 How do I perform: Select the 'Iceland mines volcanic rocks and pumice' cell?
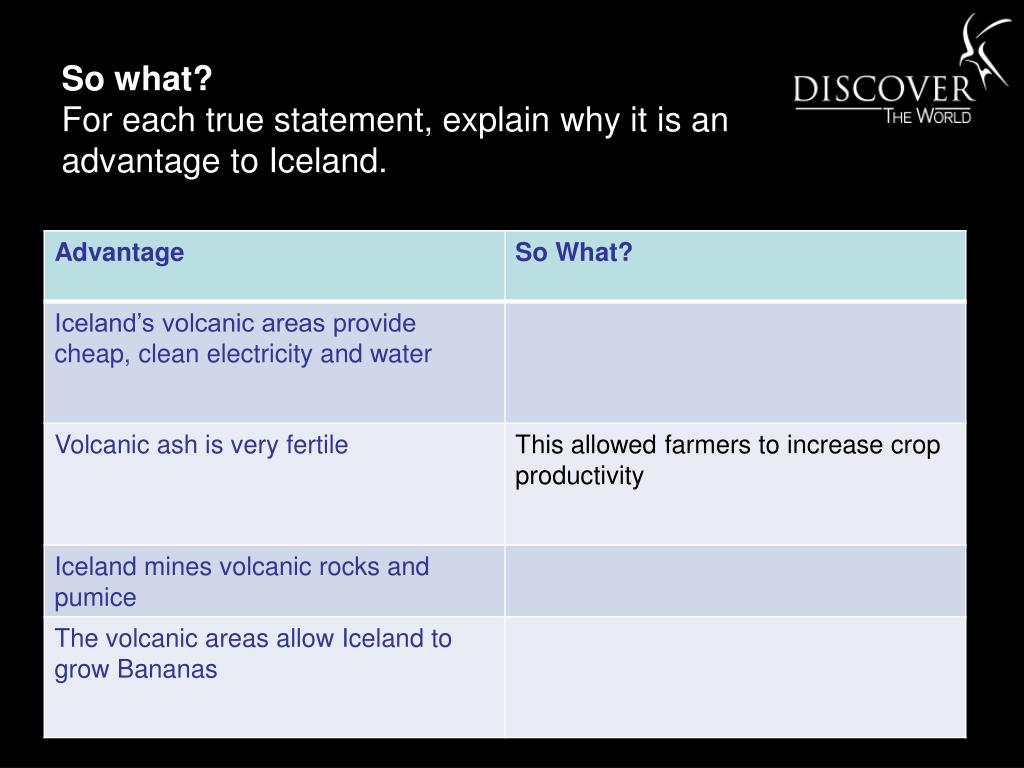click(274, 581)
